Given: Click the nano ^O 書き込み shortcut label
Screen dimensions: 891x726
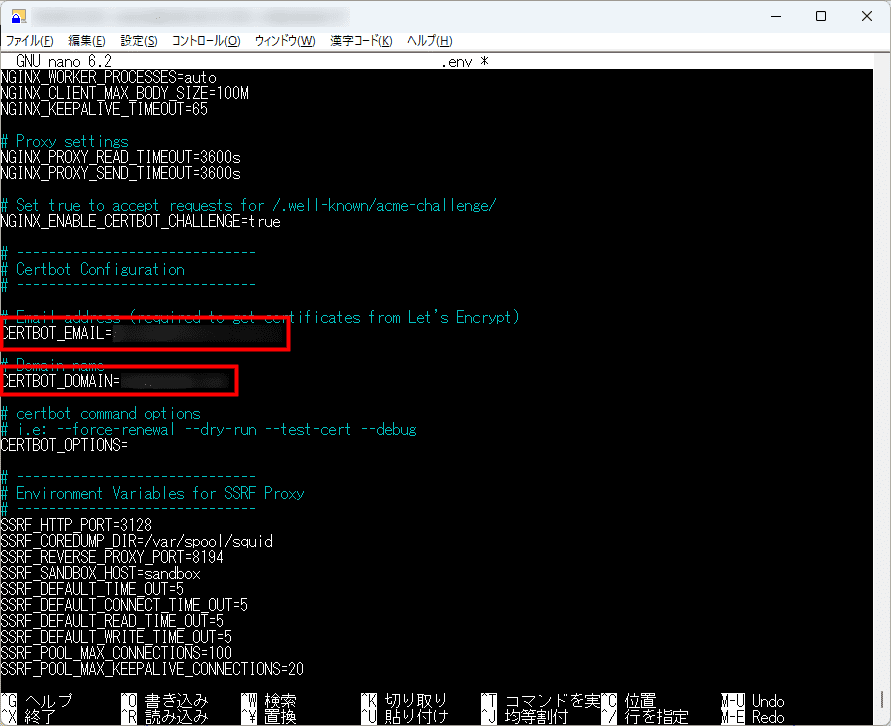Looking at the screenshot, I should pyautogui.click(x=164, y=701).
